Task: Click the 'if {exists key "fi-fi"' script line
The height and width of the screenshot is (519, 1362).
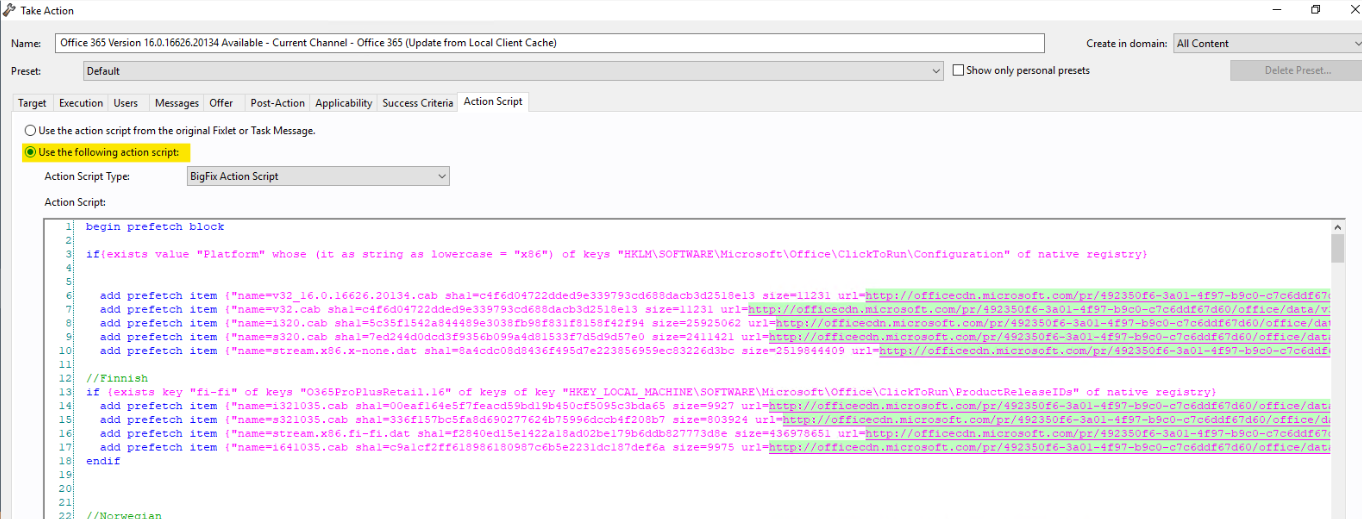Action: click(x=651, y=392)
